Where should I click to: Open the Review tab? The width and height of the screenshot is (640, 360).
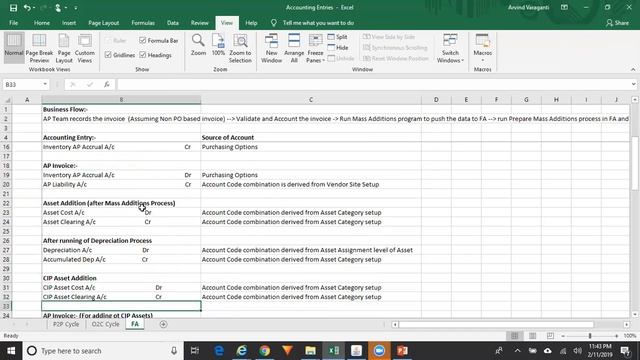click(x=200, y=23)
